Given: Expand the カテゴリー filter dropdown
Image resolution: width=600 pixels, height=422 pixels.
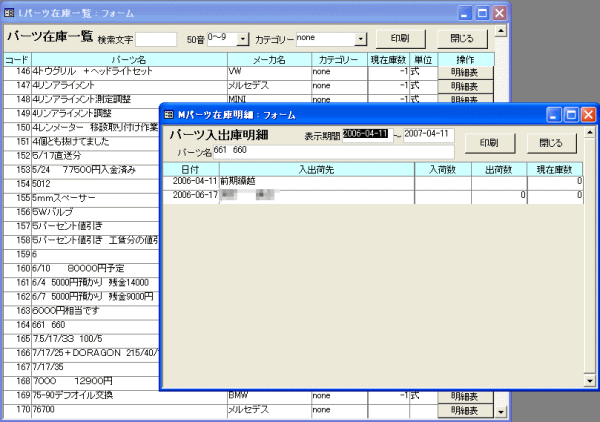Looking at the screenshot, I should [x=353, y=38].
